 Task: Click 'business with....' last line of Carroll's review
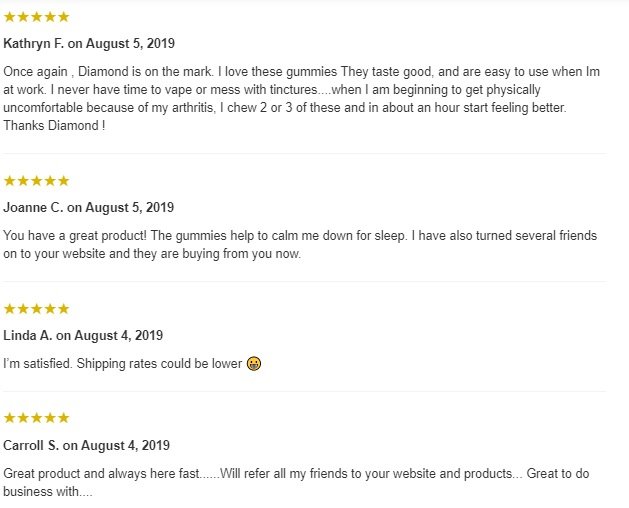[48, 492]
